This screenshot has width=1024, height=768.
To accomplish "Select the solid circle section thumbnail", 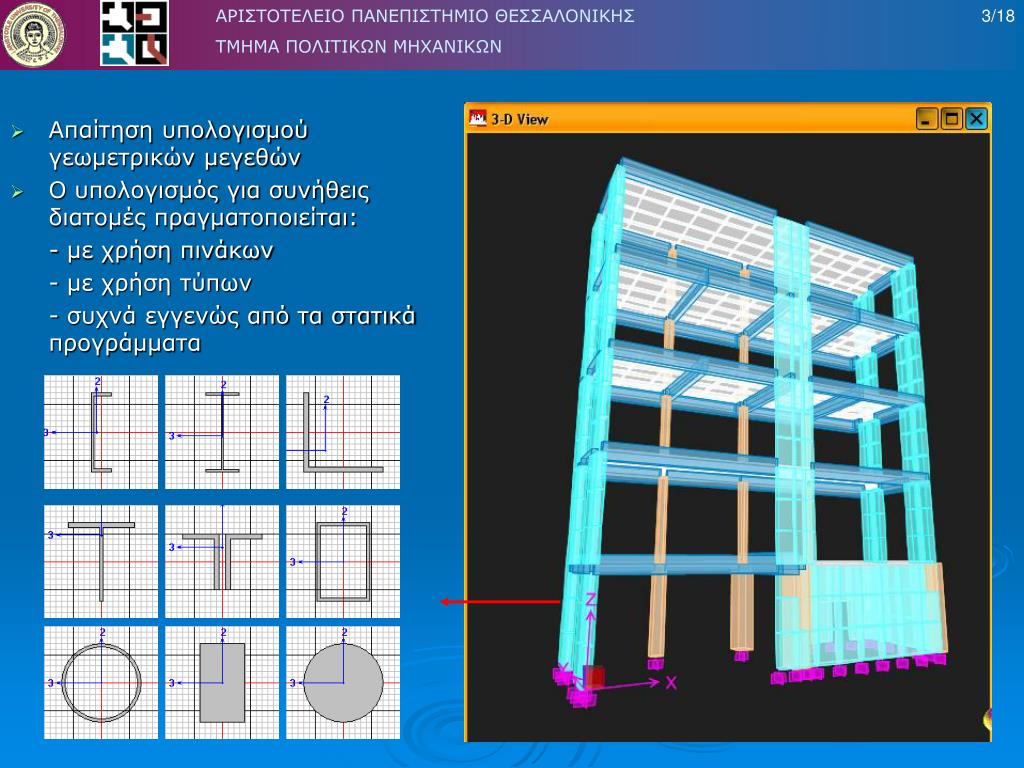I will pos(343,683).
